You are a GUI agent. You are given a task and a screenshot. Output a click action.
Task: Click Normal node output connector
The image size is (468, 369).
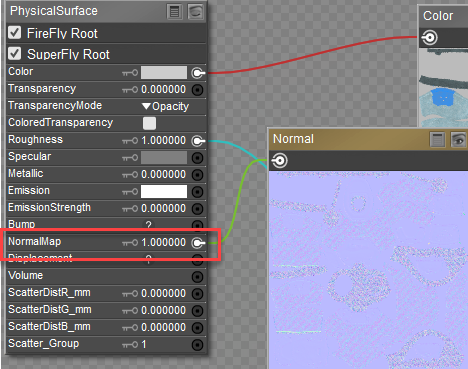280,161
